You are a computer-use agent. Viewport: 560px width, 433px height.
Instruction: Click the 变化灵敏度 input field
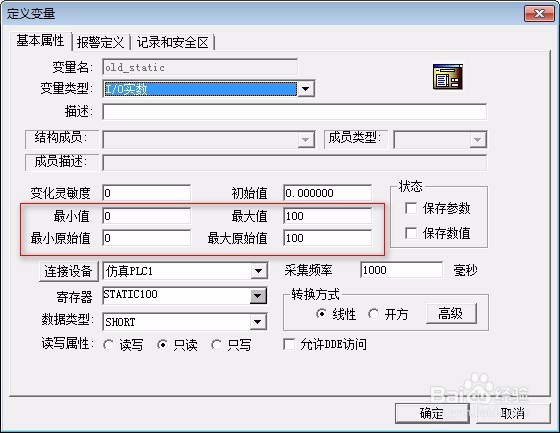click(x=146, y=193)
